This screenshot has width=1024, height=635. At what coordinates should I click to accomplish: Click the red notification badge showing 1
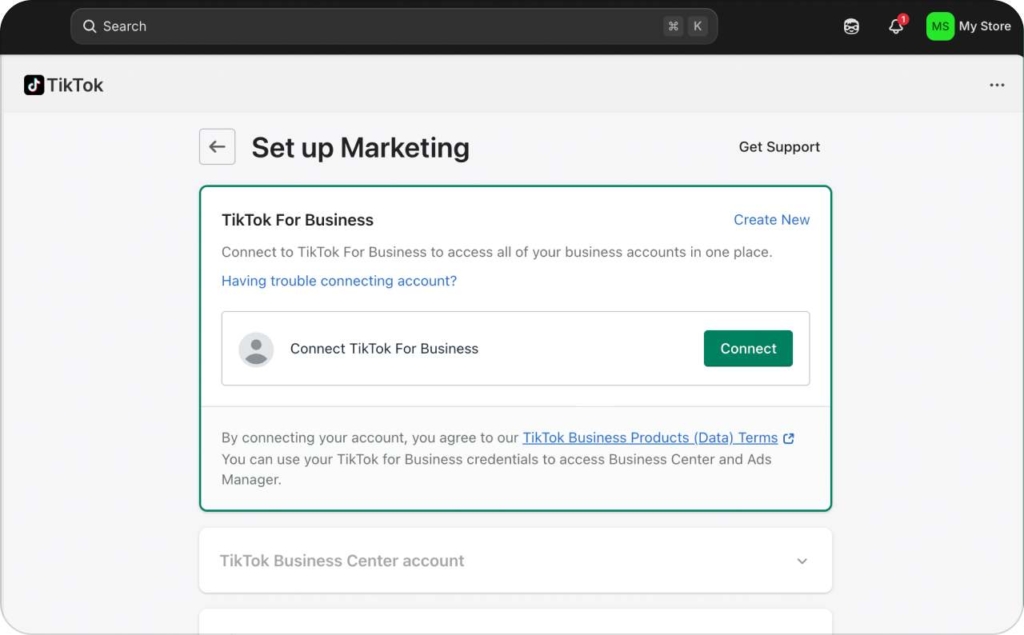coord(903,18)
